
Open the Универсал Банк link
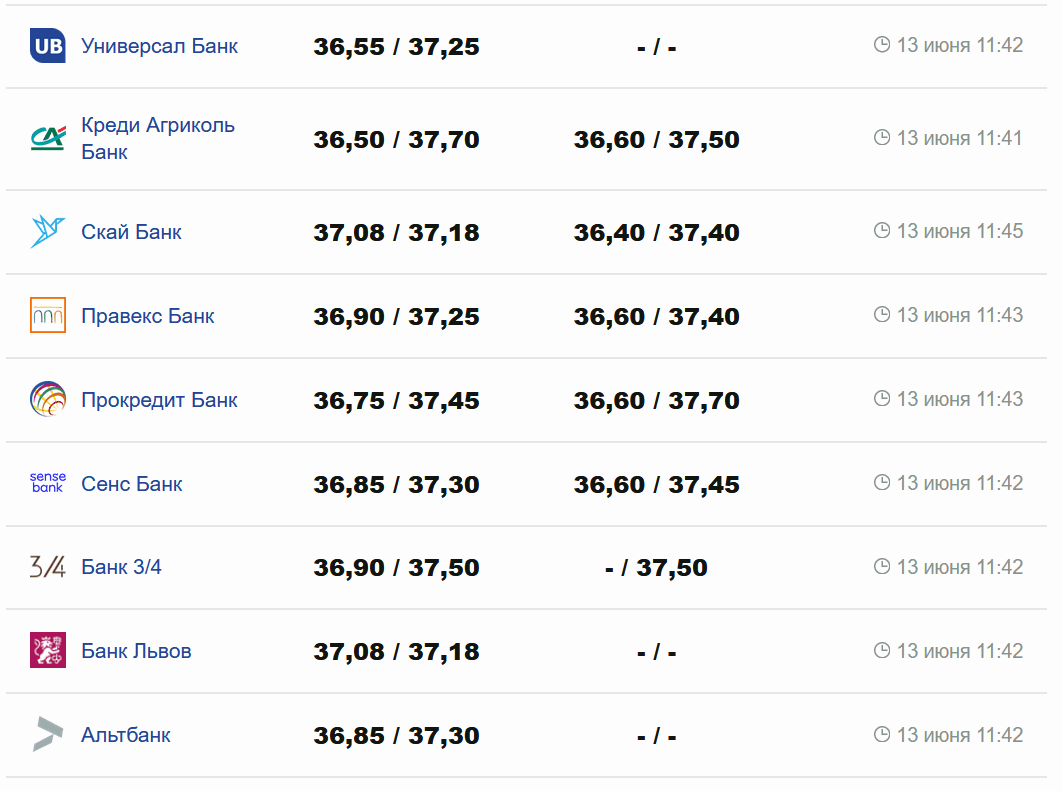click(x=159, y=46)
